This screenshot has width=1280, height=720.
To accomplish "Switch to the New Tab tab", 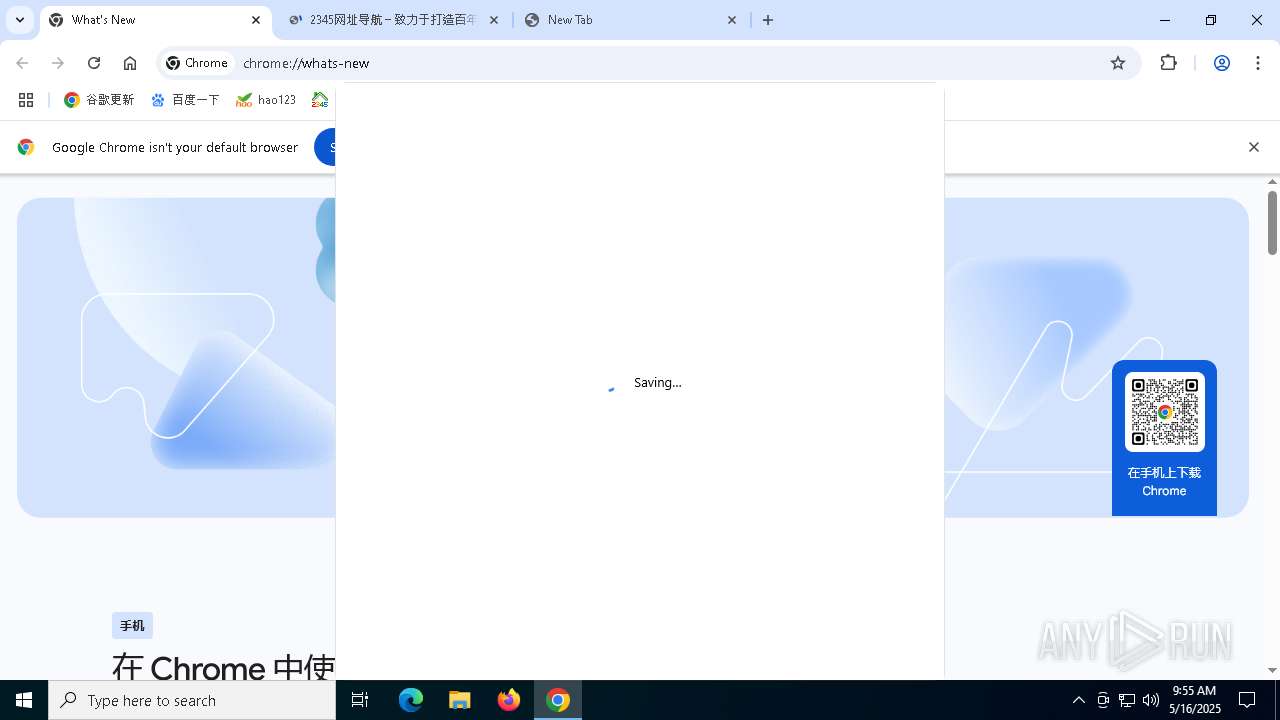I will [x=631, y=20].
